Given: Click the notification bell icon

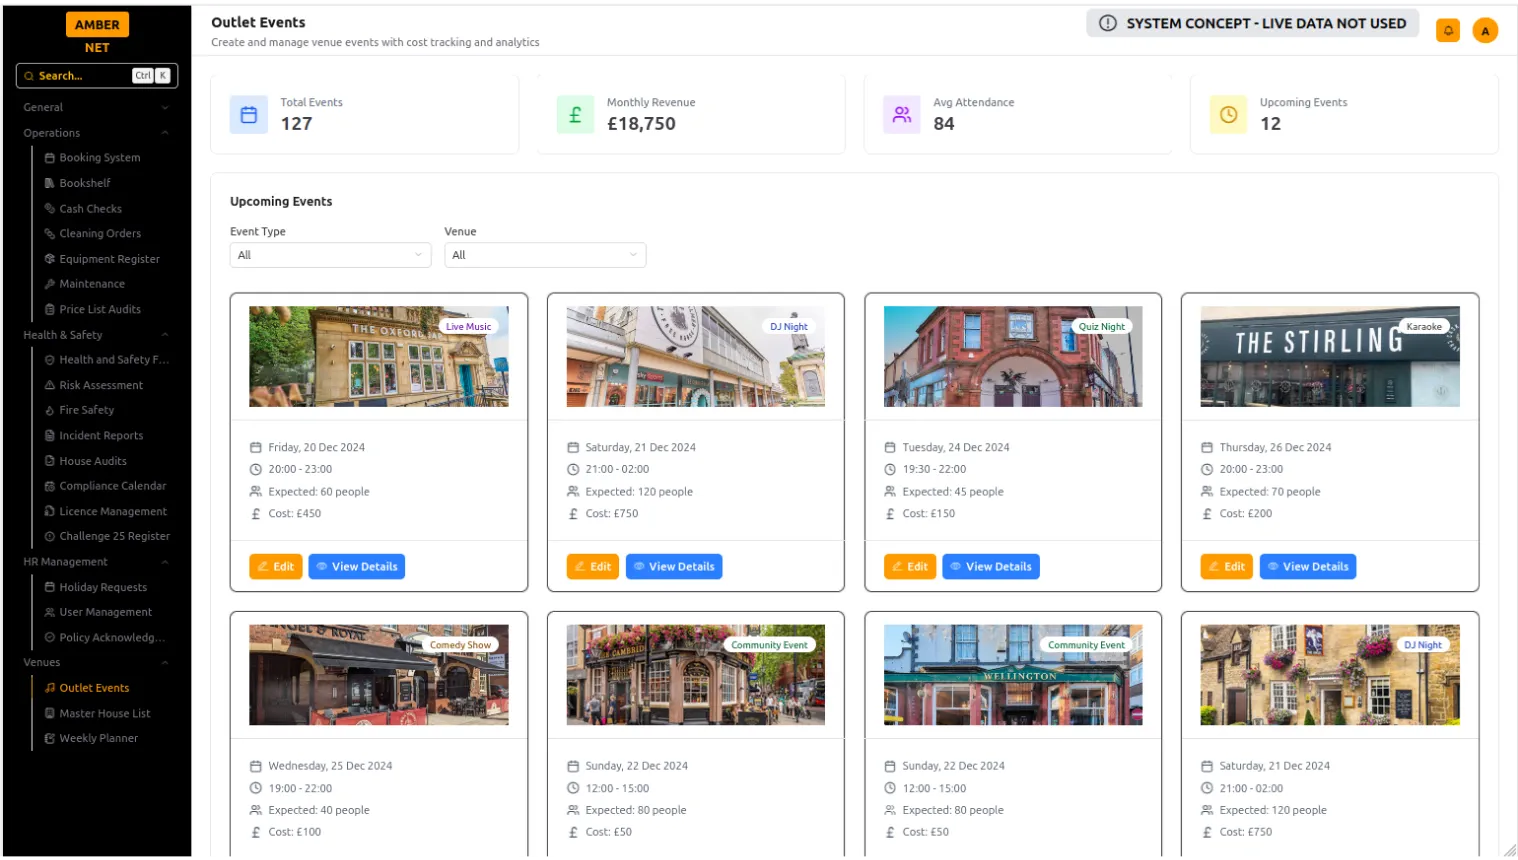Looking at the screenshot, I should pyautogui.click(x=1447, y=31).
